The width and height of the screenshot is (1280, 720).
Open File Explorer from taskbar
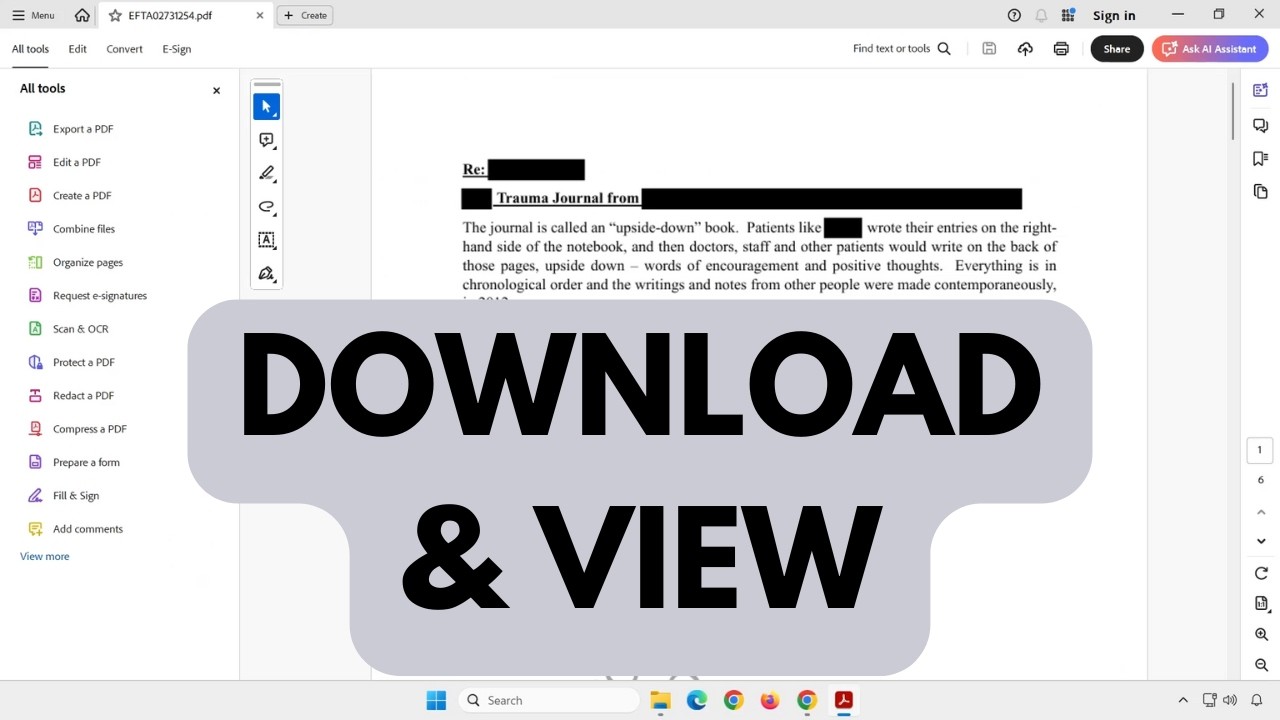[660, 700]
